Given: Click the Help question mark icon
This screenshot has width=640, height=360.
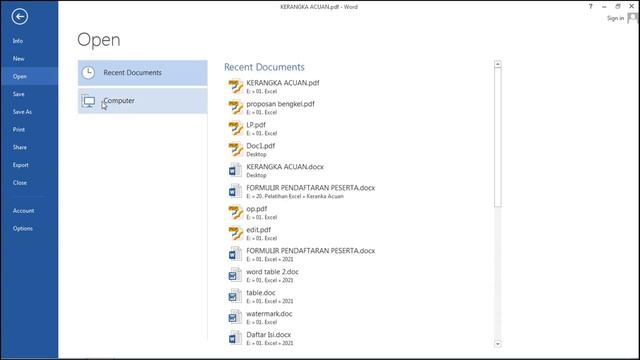Looking at the screenshot, I should (x=591, y=6).
